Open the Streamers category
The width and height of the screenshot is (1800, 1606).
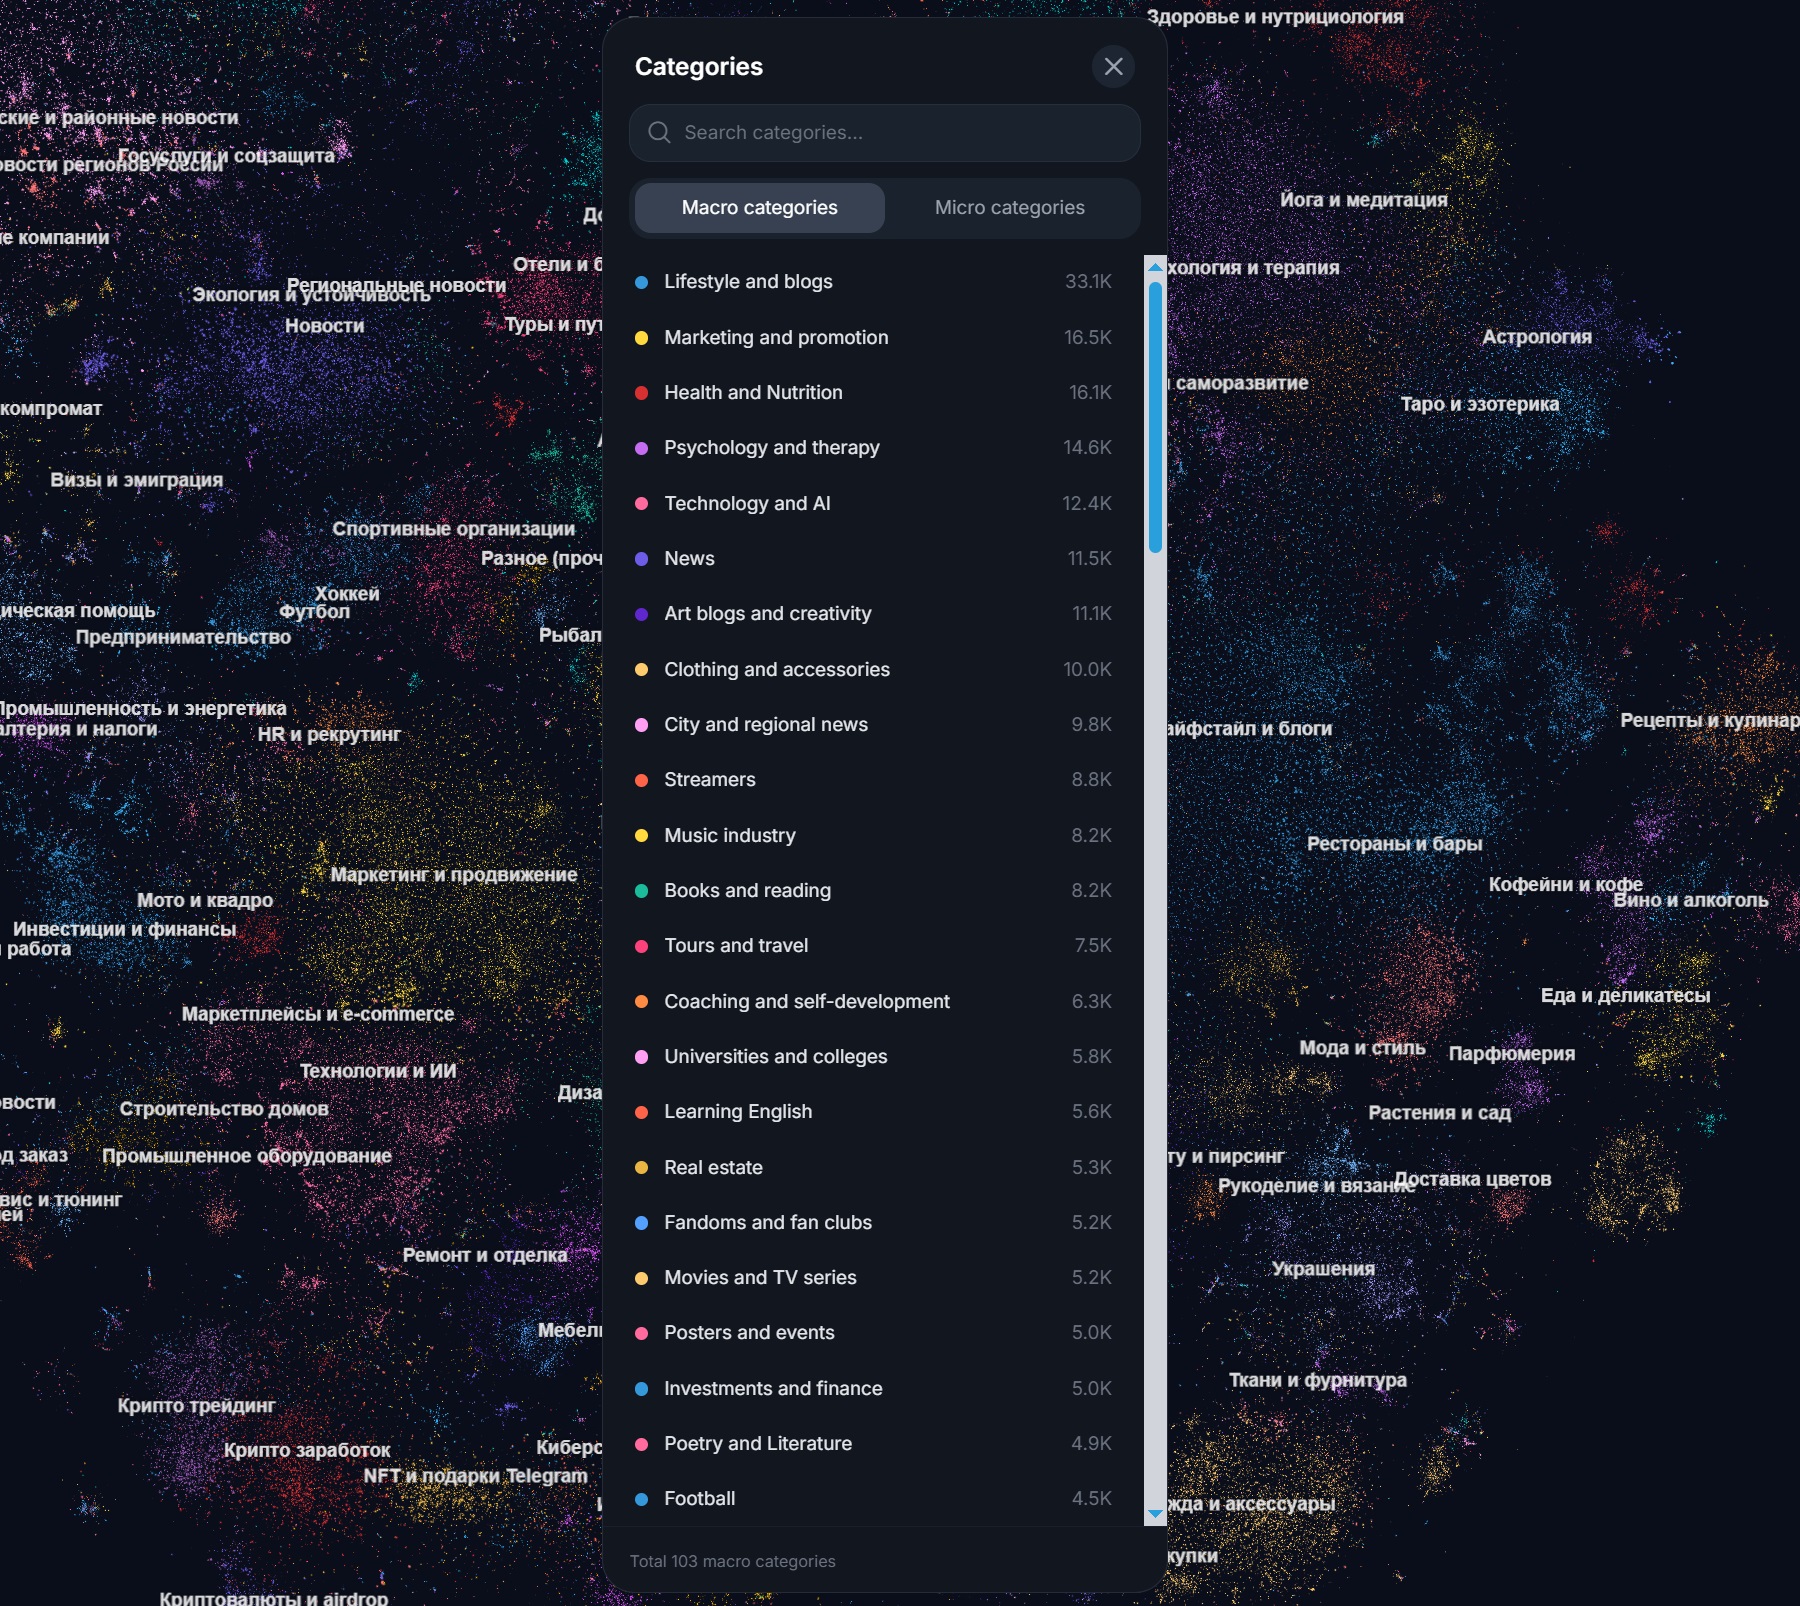tap(874, 780)
